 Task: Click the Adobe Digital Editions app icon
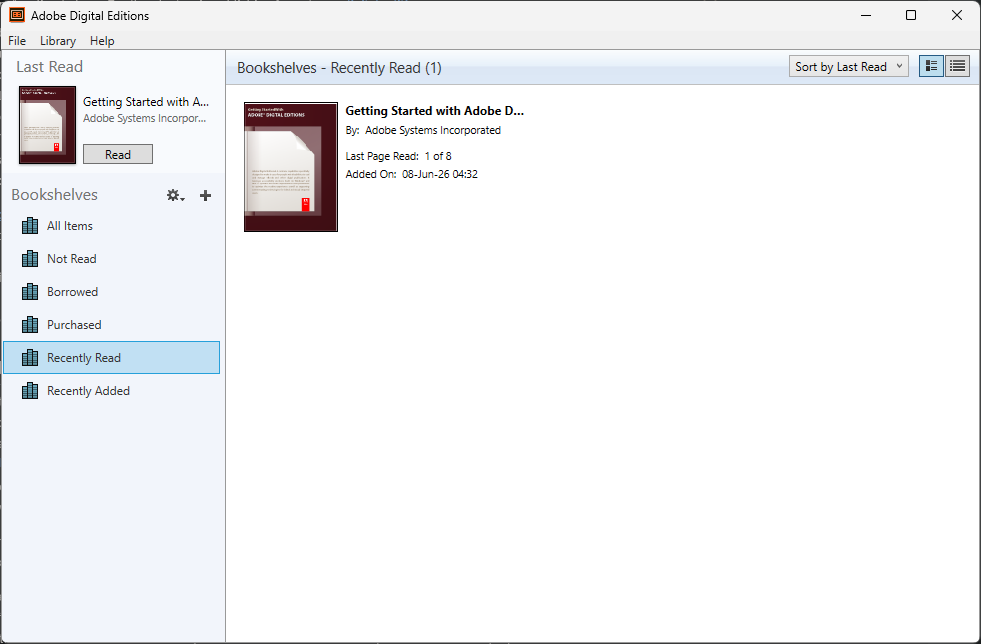[x=17, y=15]
